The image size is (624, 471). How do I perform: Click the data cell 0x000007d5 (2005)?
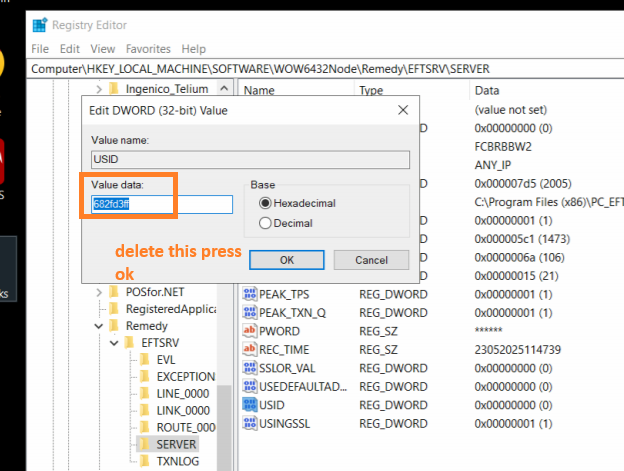click(x=523, y=183)
